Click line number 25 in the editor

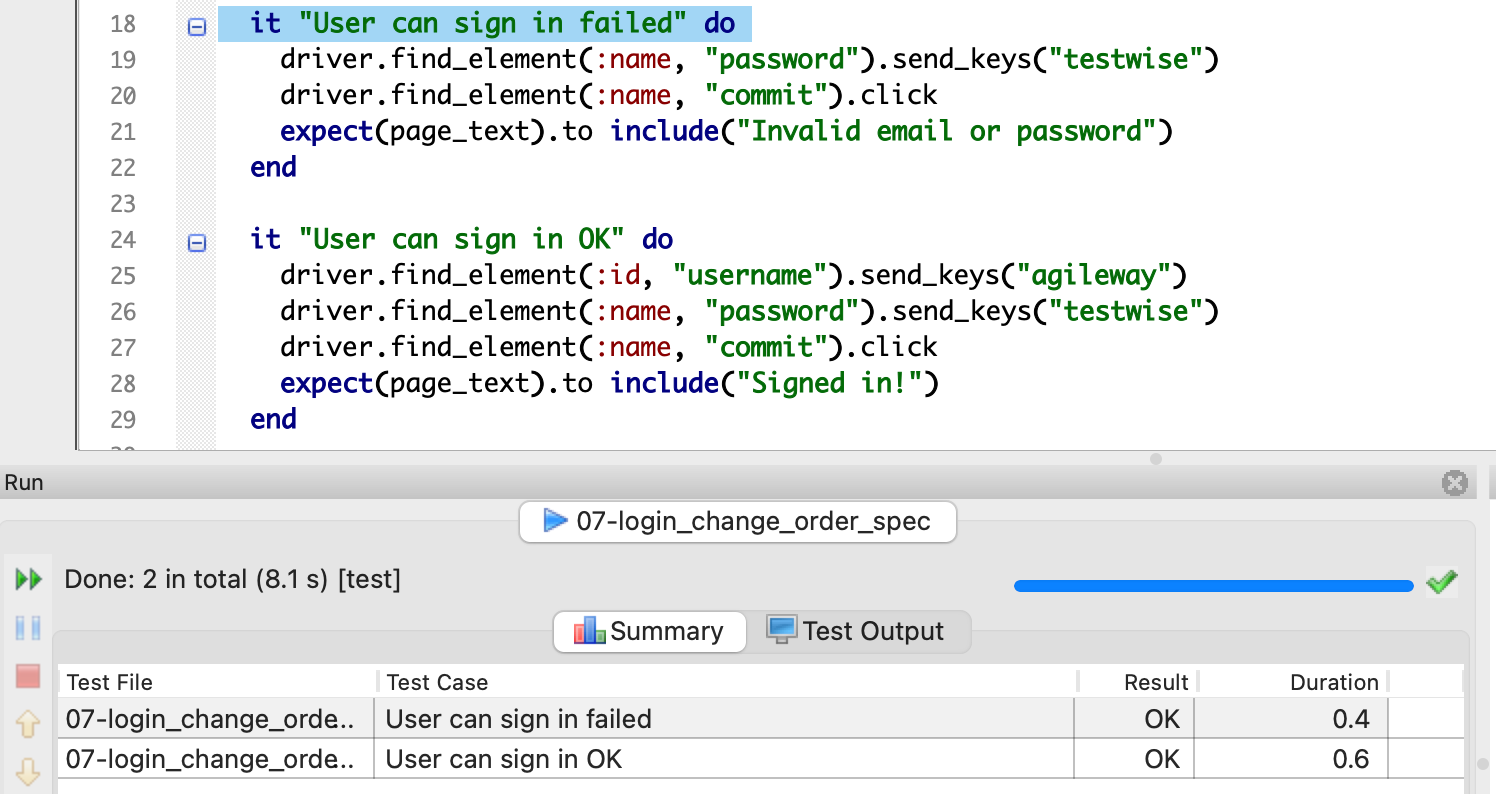[x=123, y=275]
